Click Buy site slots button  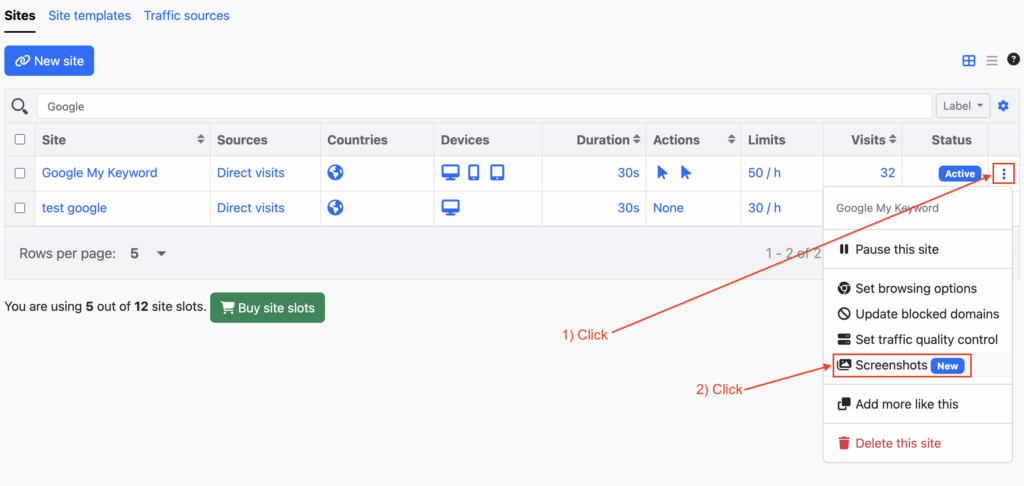pyautogui.click(x=267, y=308)
